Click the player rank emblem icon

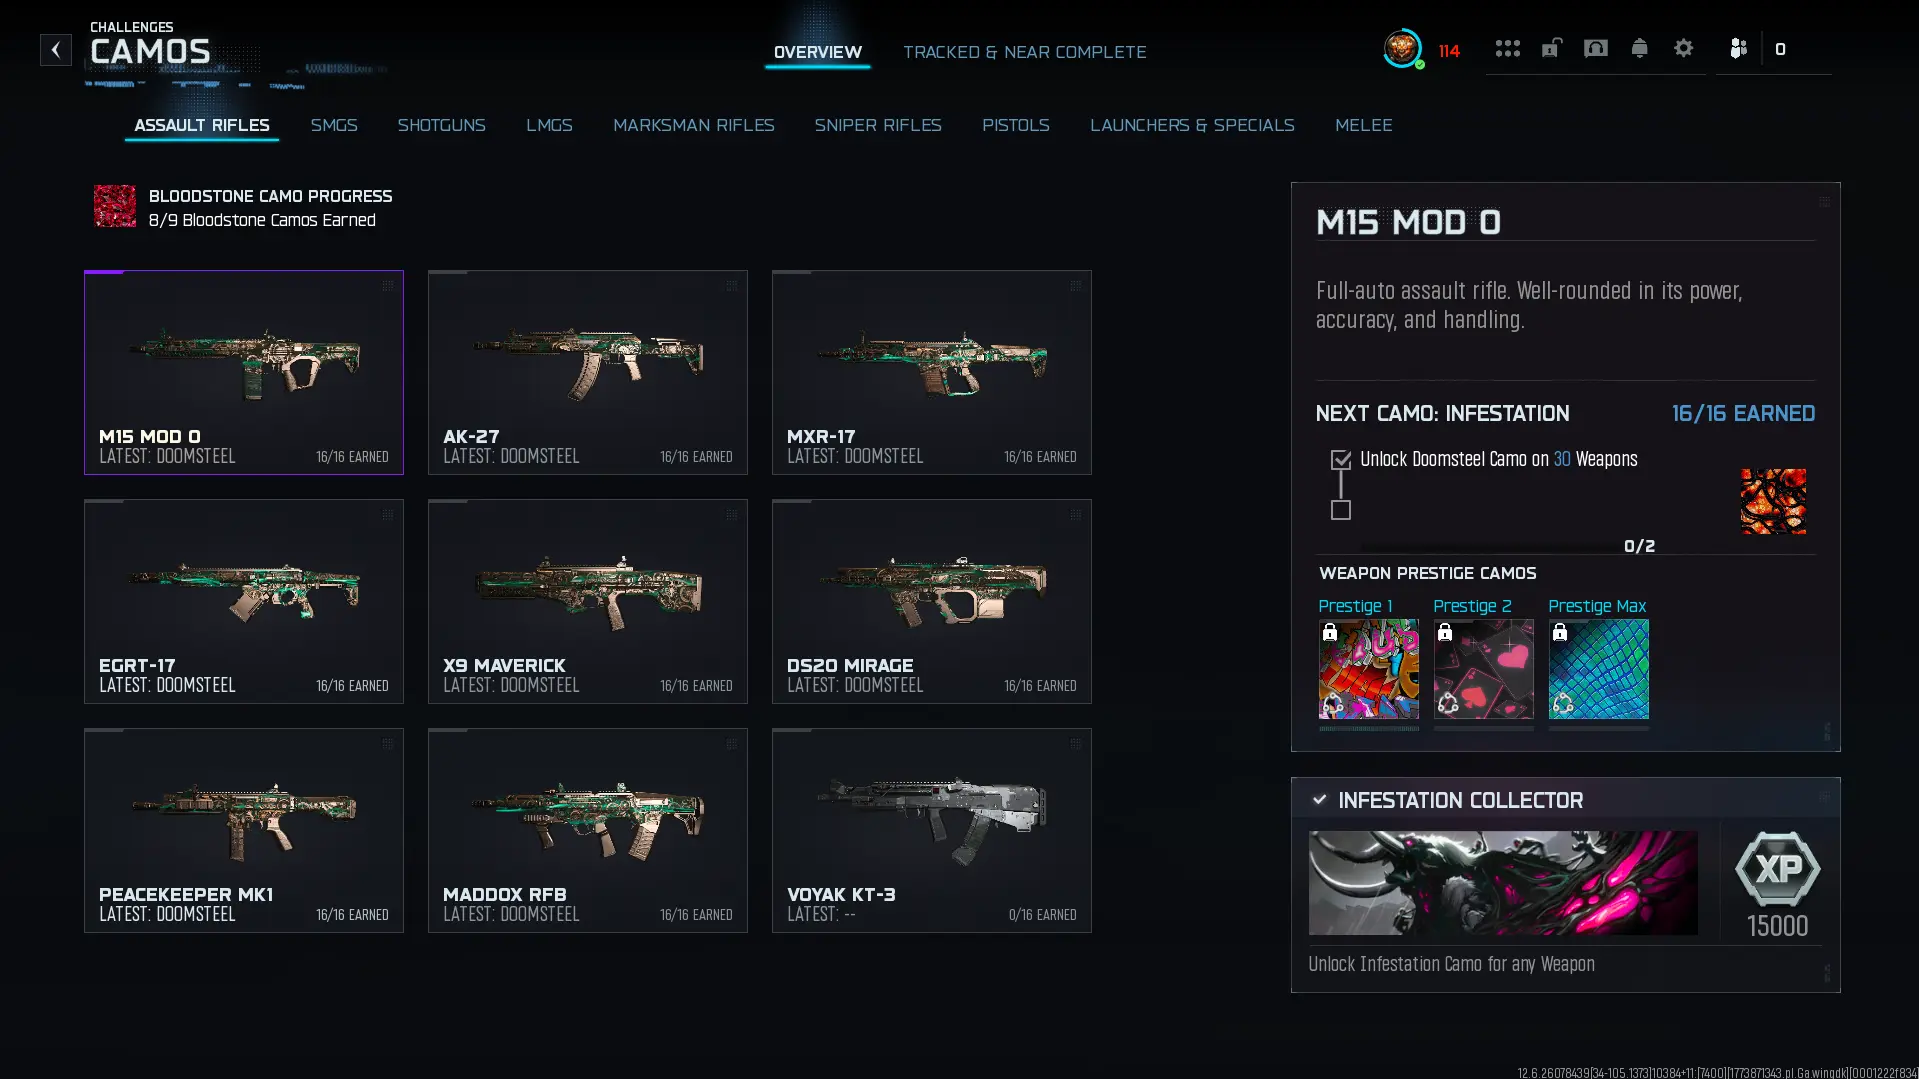[x=1402, y=48]
